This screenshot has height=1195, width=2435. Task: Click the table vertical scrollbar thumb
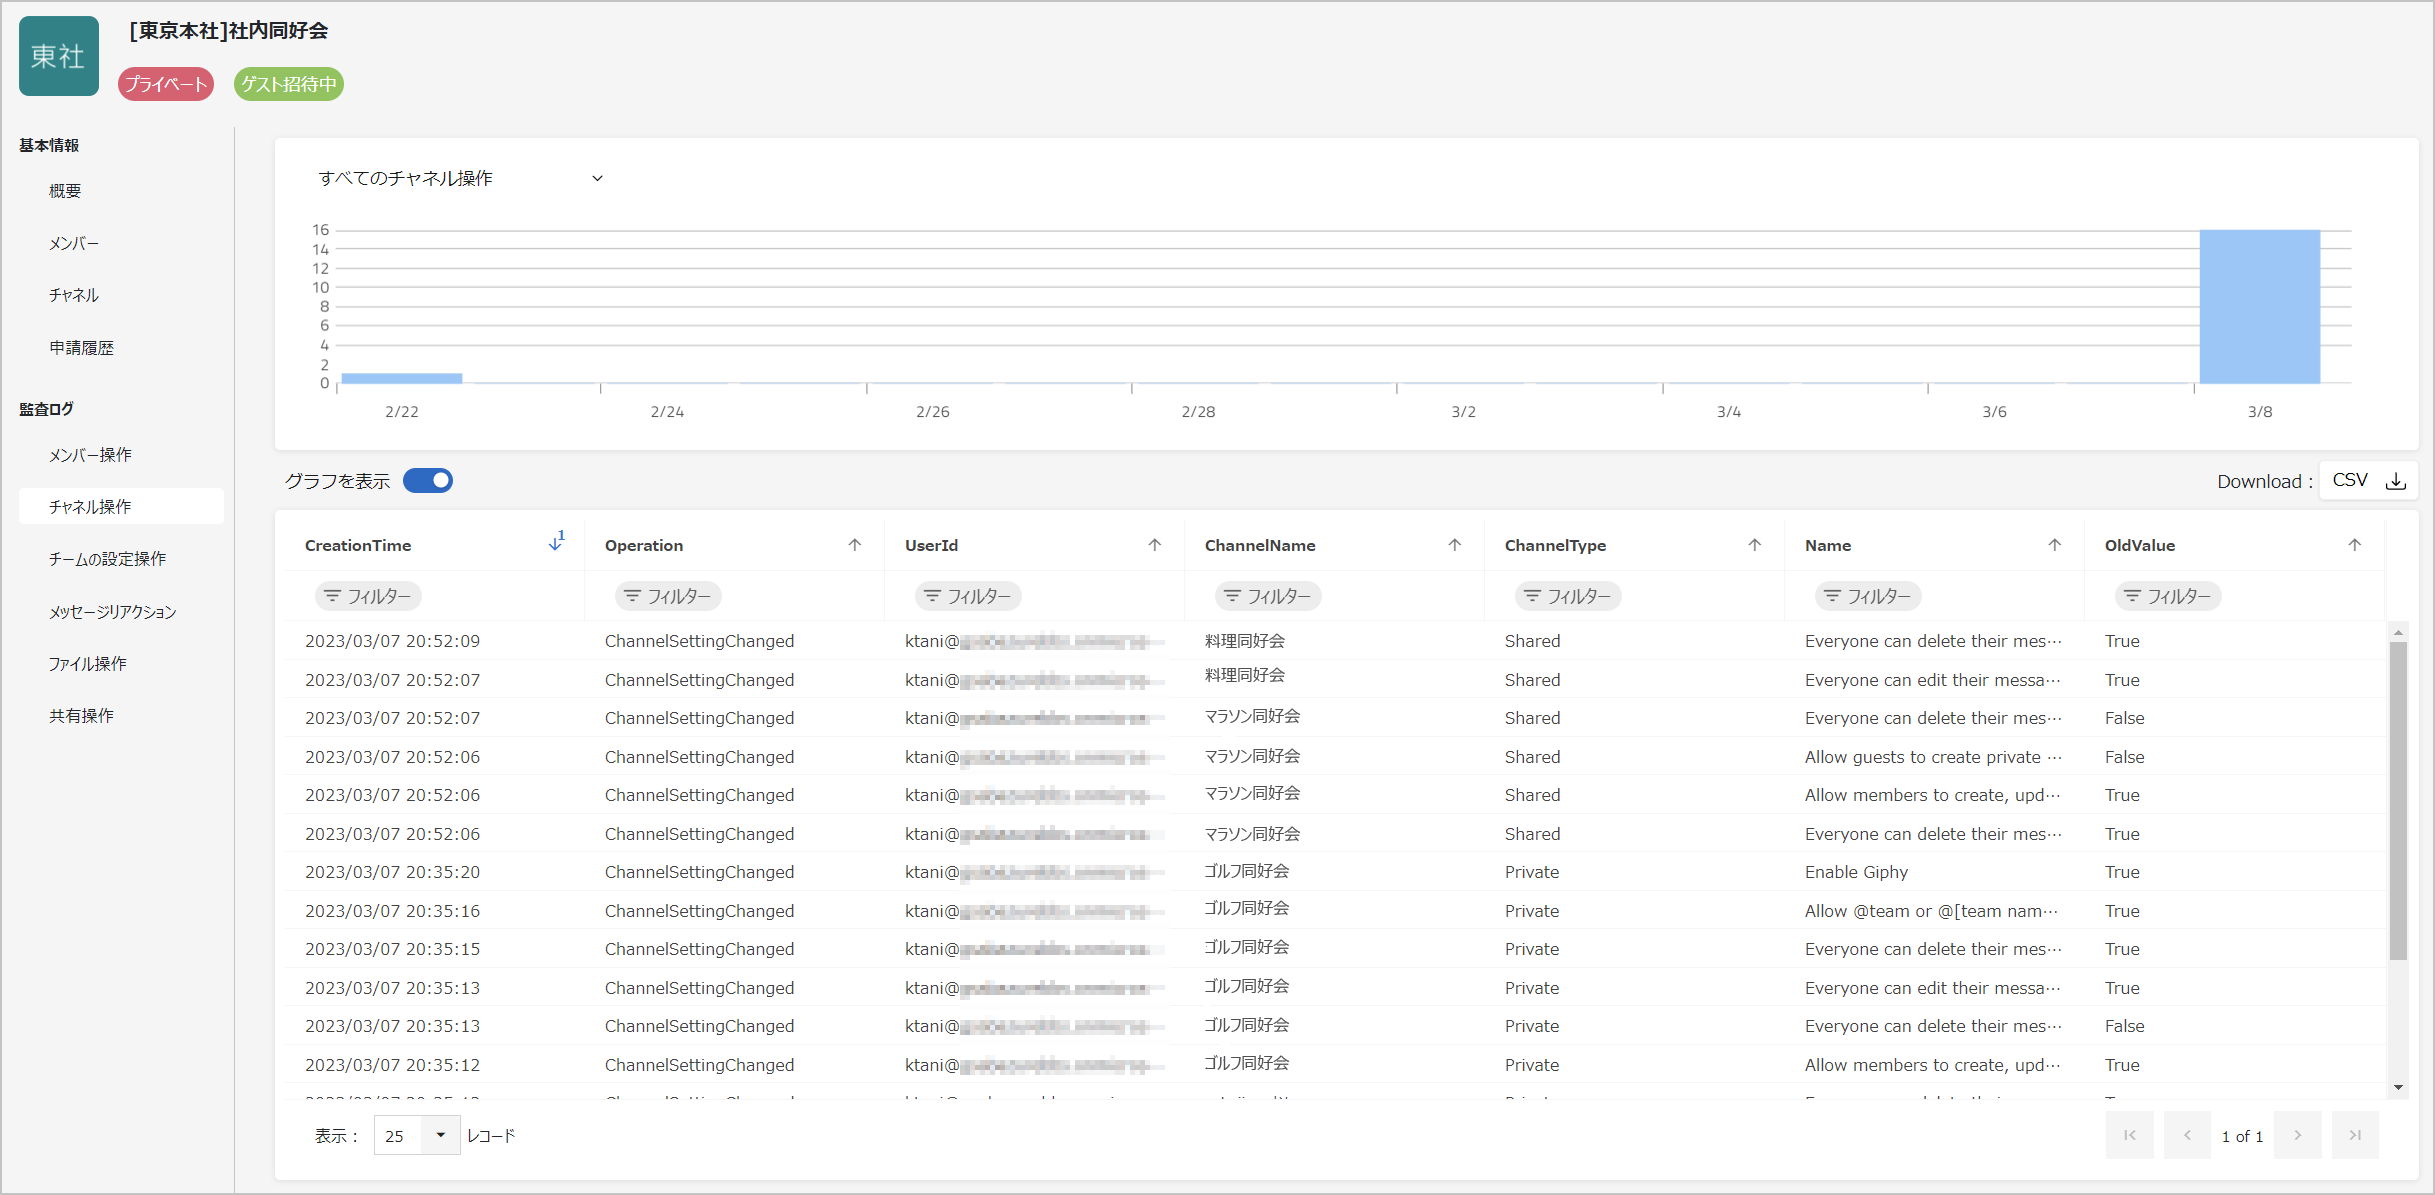[2398, 800]
